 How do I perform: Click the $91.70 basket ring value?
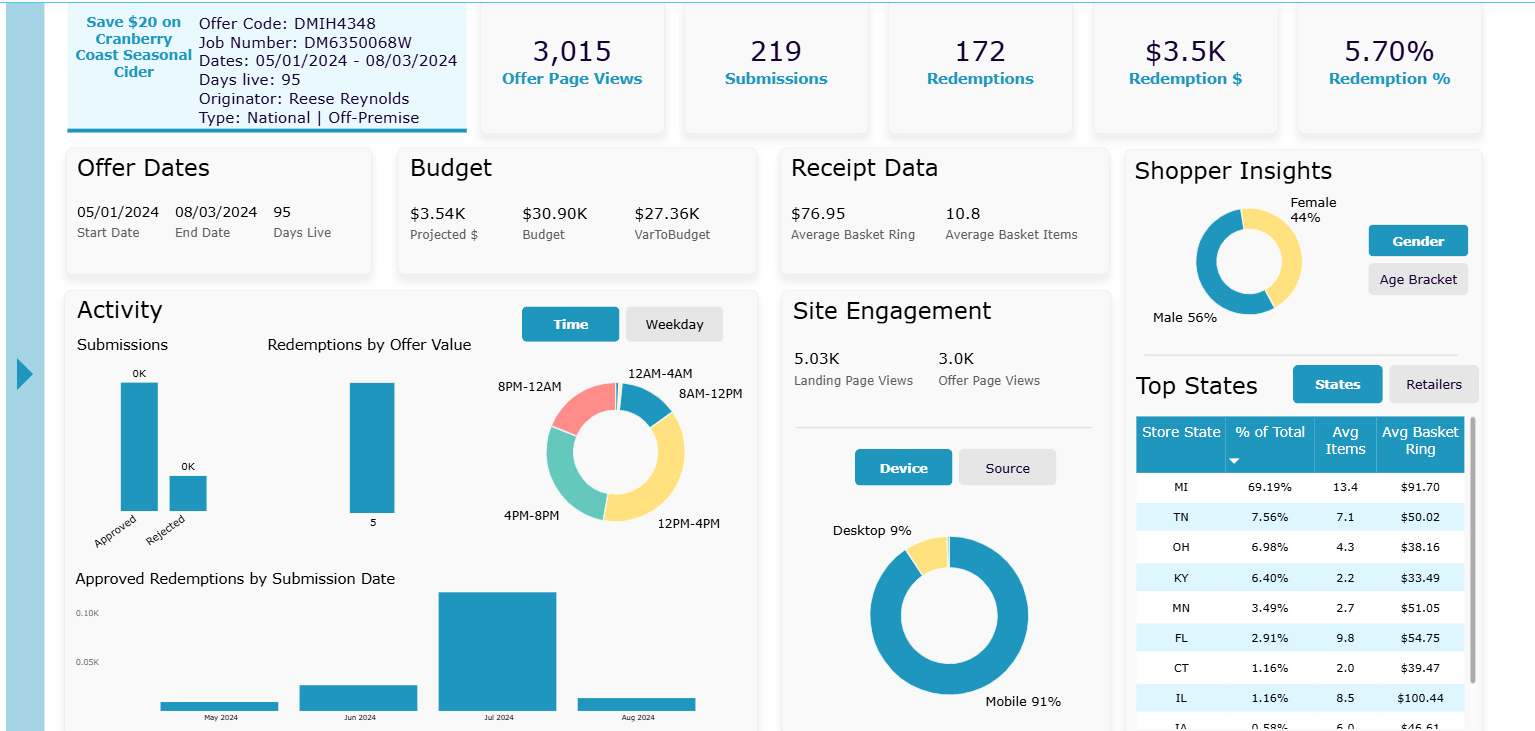pos(1420,487)
